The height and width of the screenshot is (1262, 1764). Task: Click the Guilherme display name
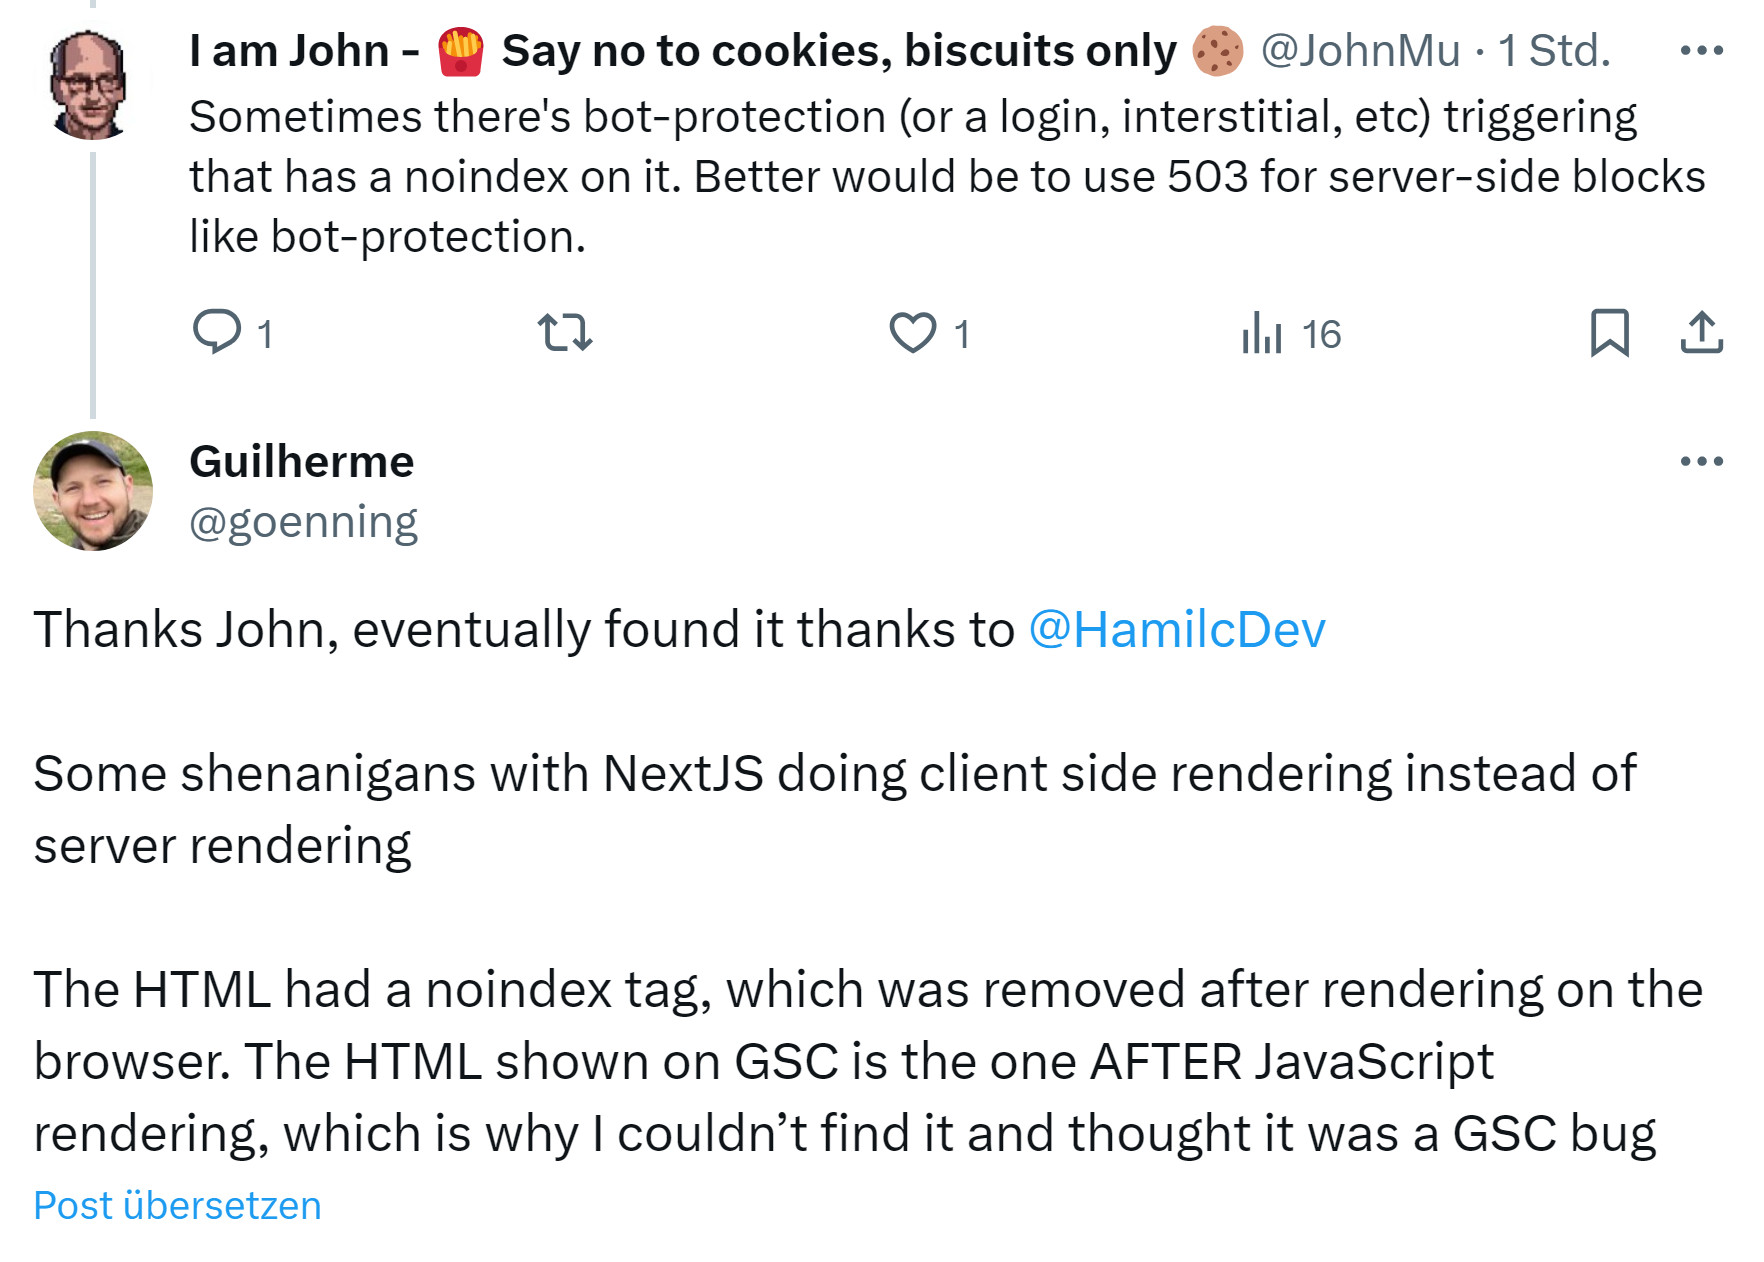click(301, 462)
